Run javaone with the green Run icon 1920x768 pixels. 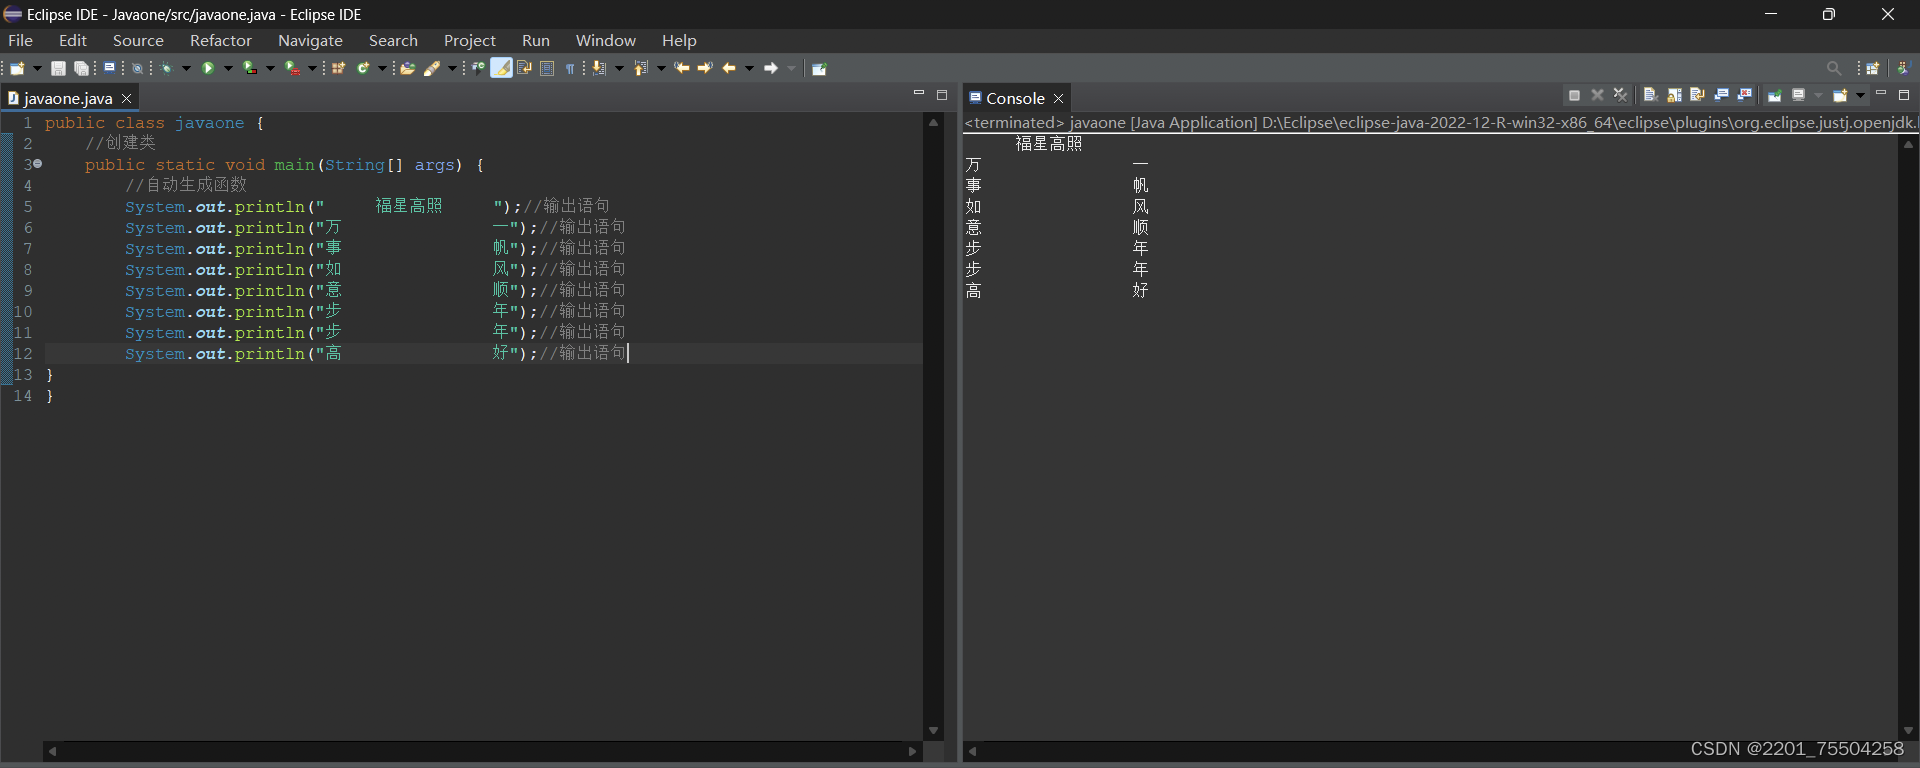click(208, 68)
